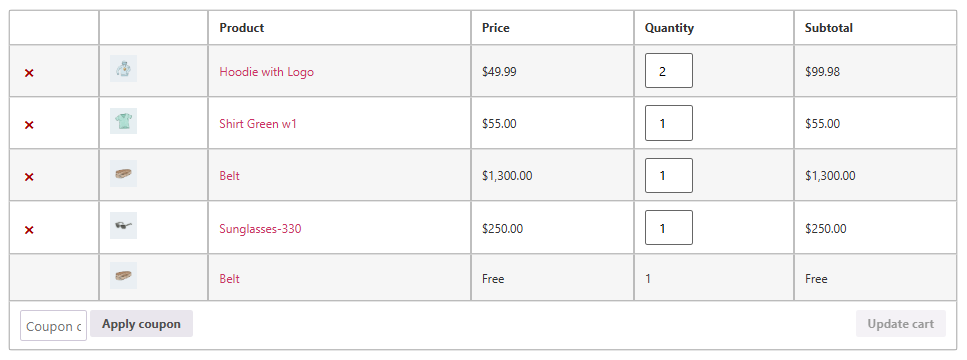Open the sunglasses thumbnail image

point(123,226)
